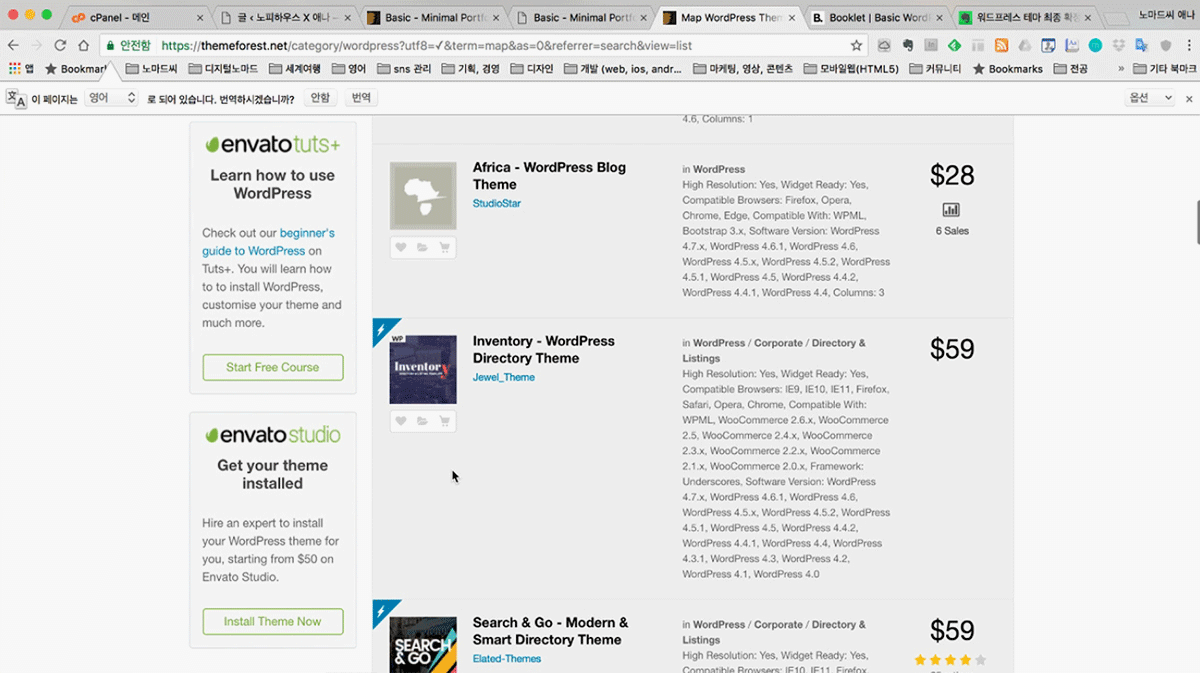Open the Dropbox extension icon
This screenshot has width=1200, height=673.
(x=1118, y=46)
